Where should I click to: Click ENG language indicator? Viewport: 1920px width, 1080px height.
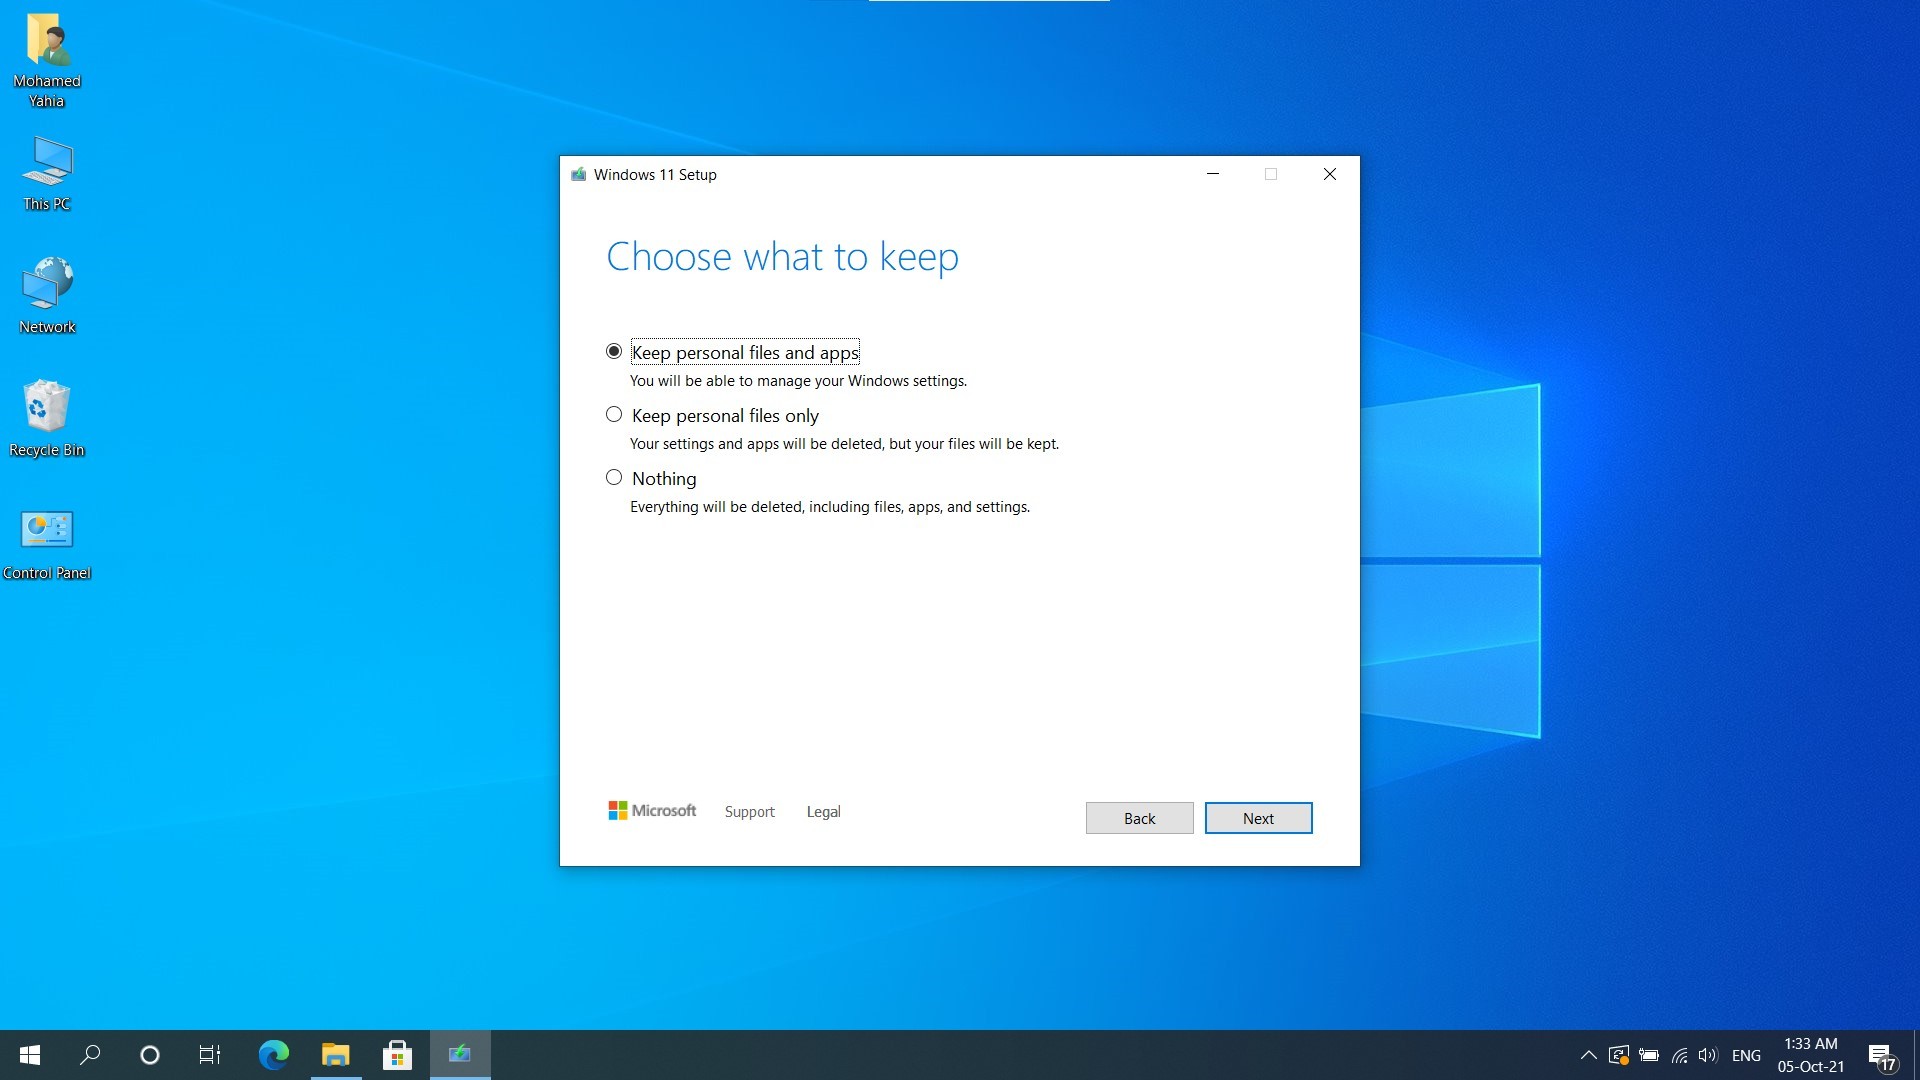1746,1055
